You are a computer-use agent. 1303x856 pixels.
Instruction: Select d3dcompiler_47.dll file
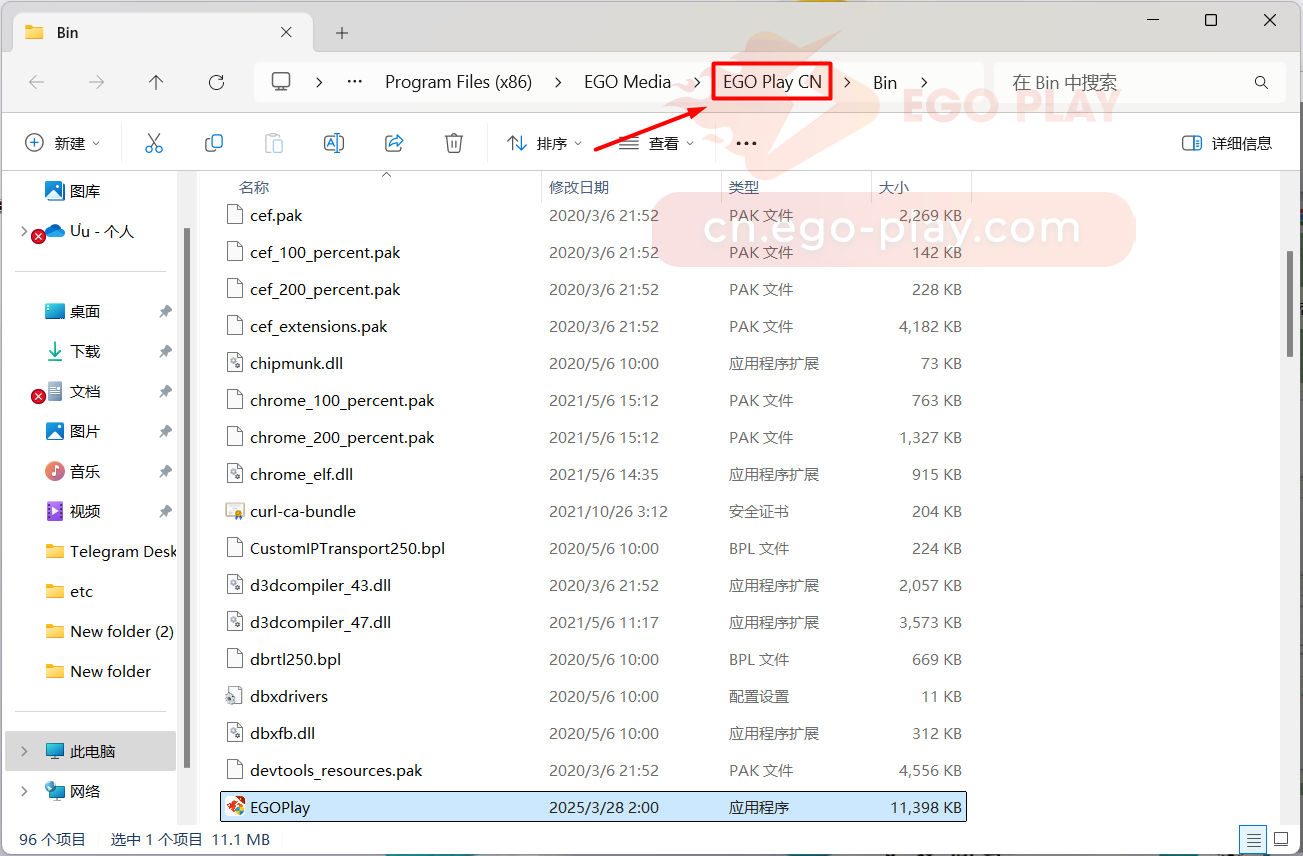pos(593,622)
